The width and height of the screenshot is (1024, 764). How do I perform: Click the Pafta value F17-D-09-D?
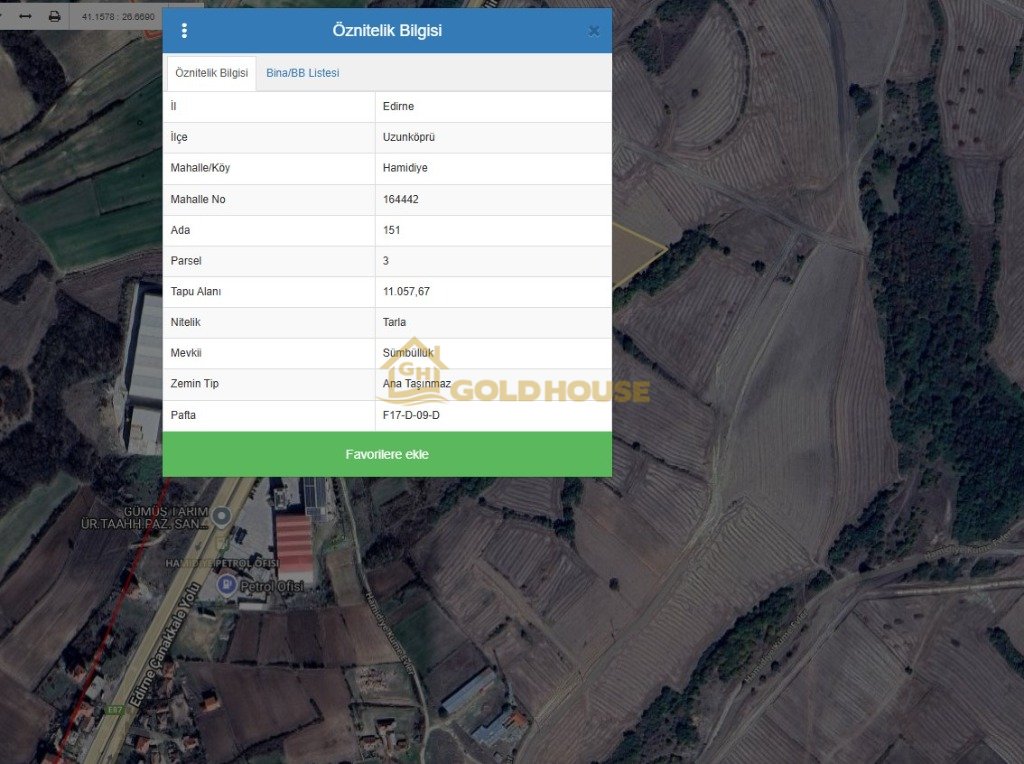click(411, 415)
